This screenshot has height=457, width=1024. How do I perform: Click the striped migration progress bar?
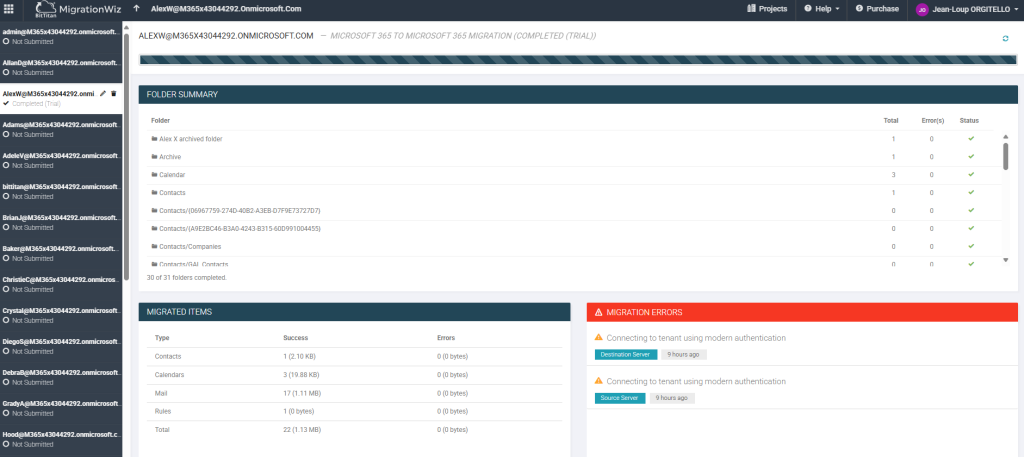(578, 60)
